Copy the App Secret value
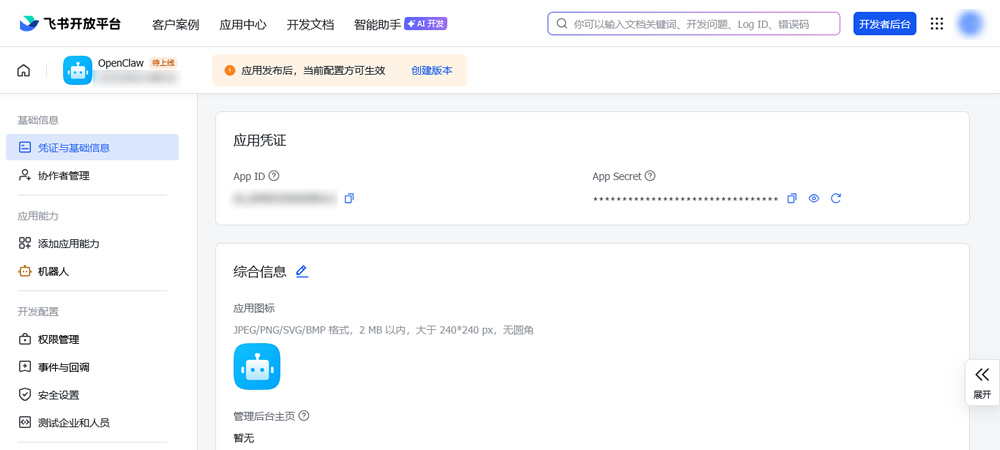 [792, 199]
